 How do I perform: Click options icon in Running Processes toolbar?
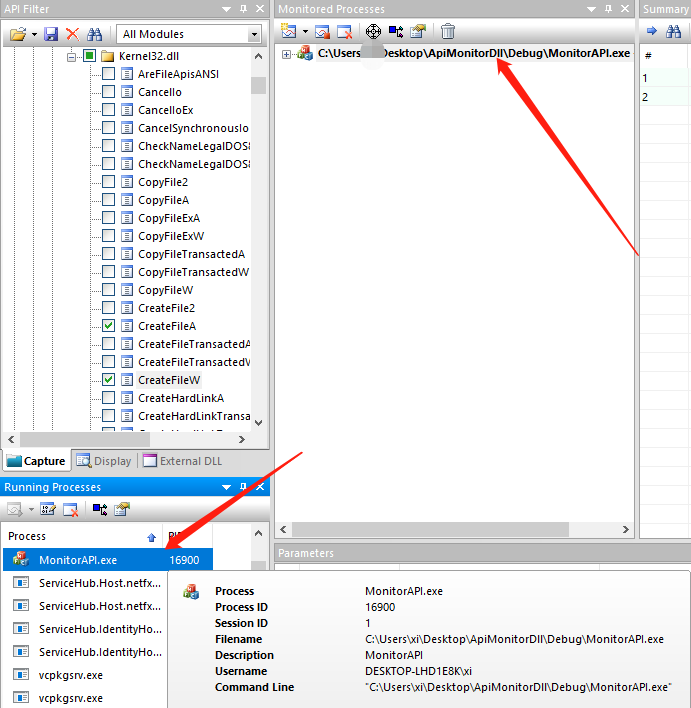(x=122, y=509)
